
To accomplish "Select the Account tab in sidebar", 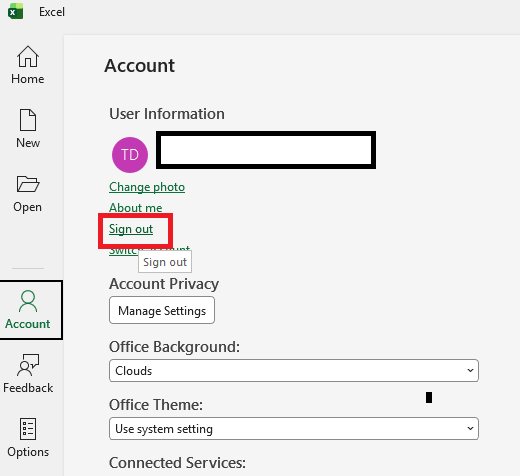I will [31, 310].
